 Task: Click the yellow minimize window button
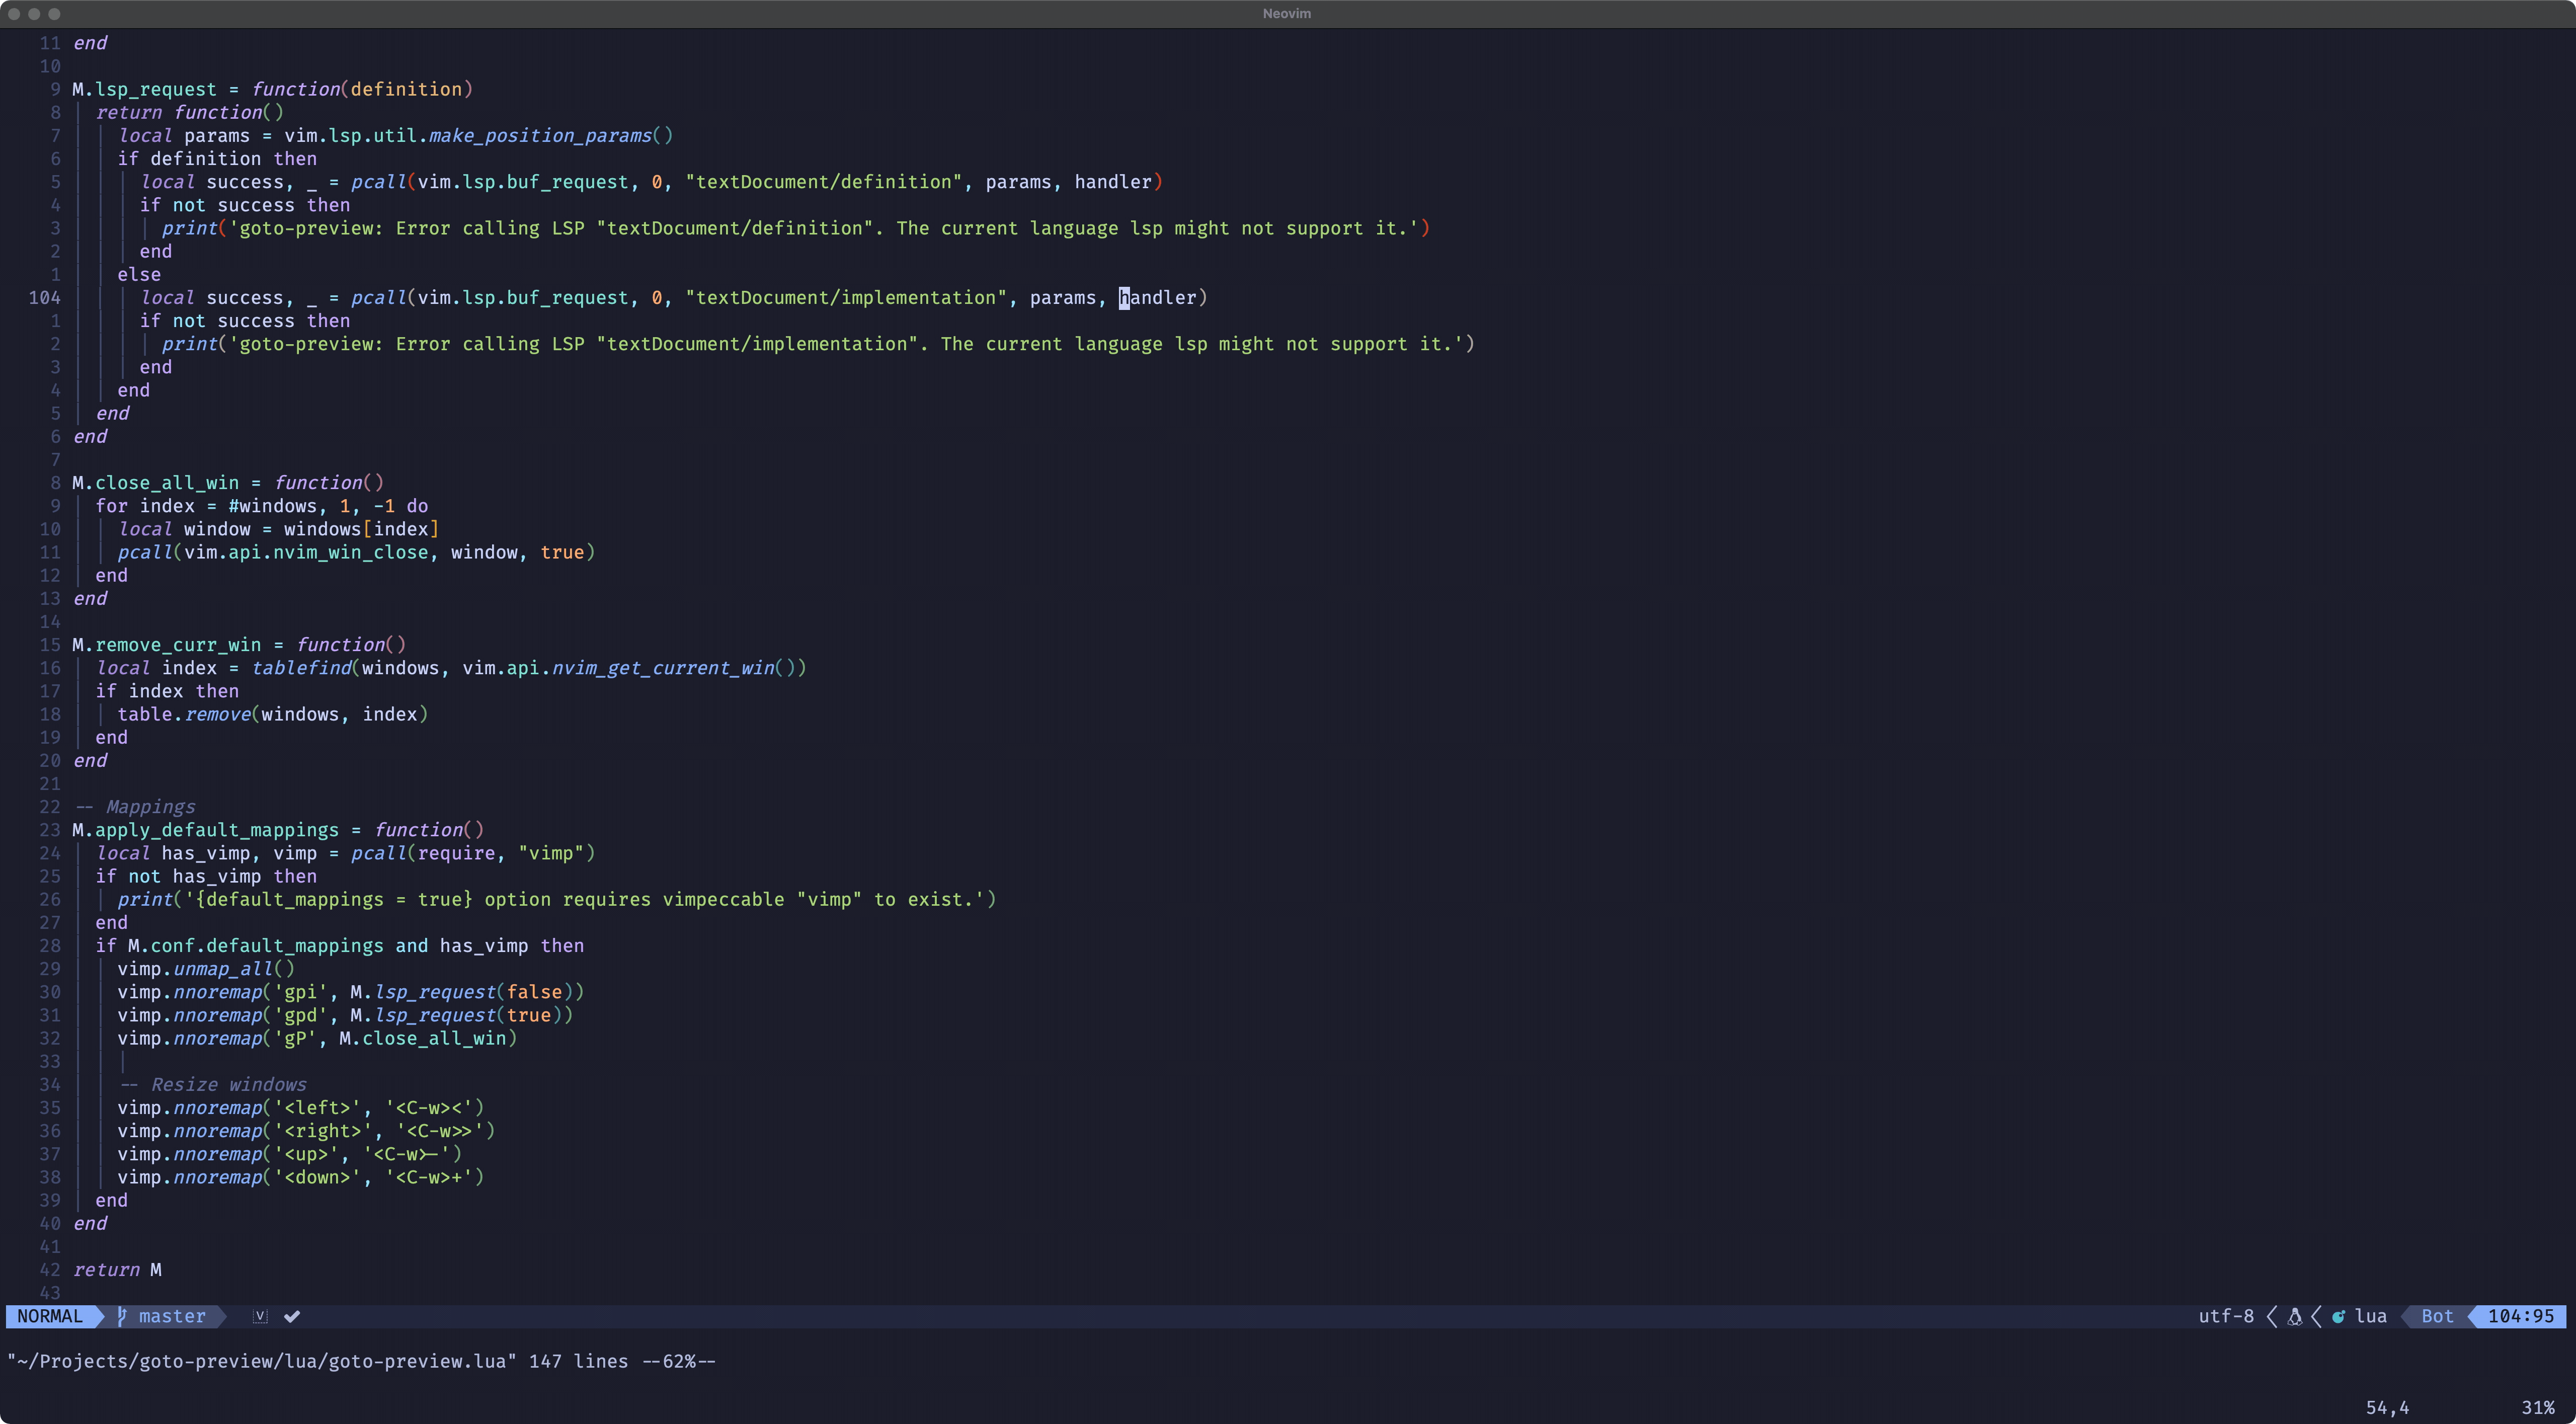point(34,13)
